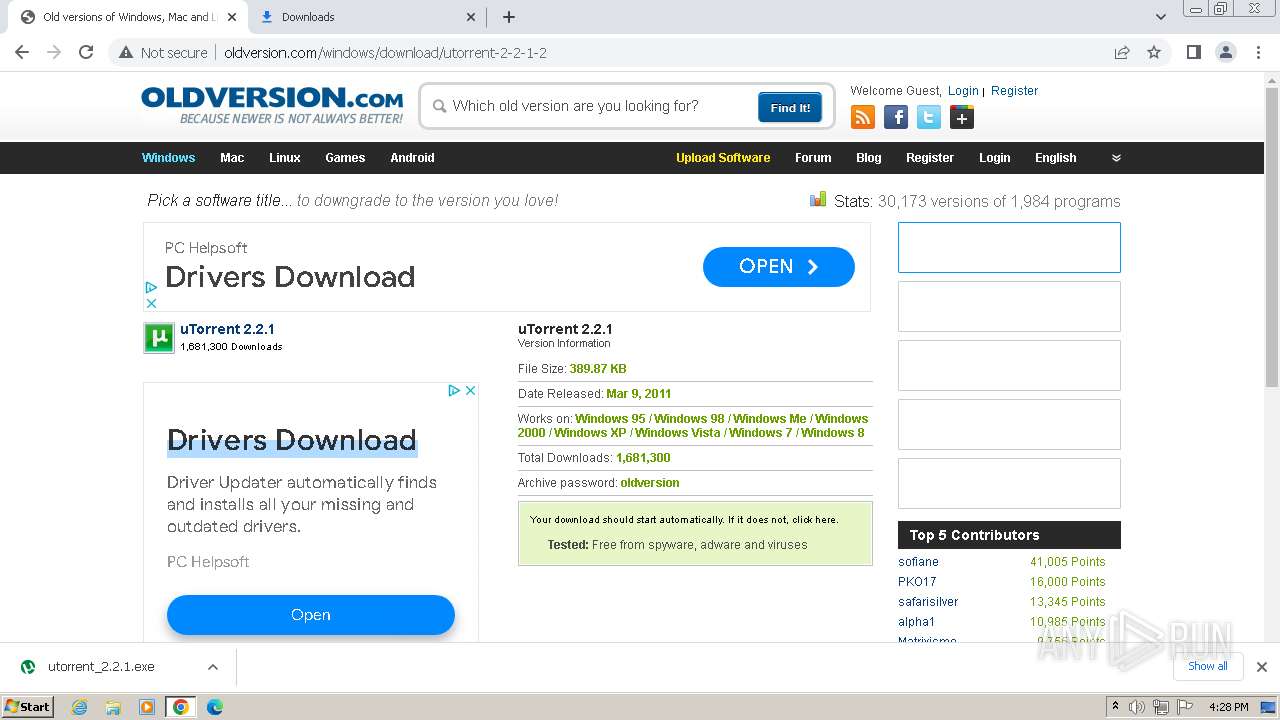This screenshot has height=720, width=1280.
Task: Click the volume icon in system tray
Action: (1137, 707)
